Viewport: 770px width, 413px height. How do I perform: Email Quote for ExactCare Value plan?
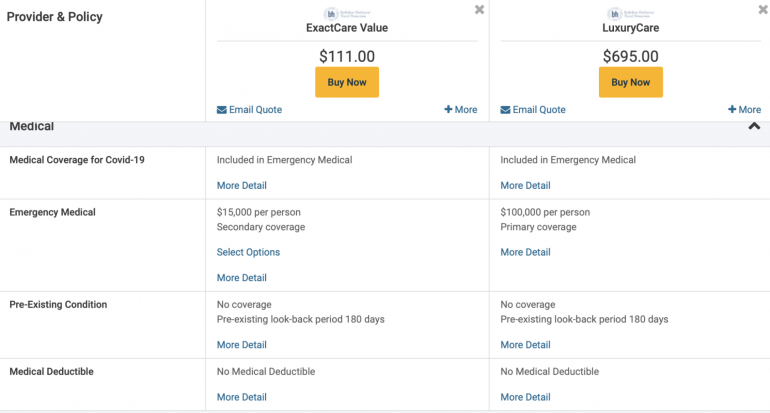click(249, 110)
